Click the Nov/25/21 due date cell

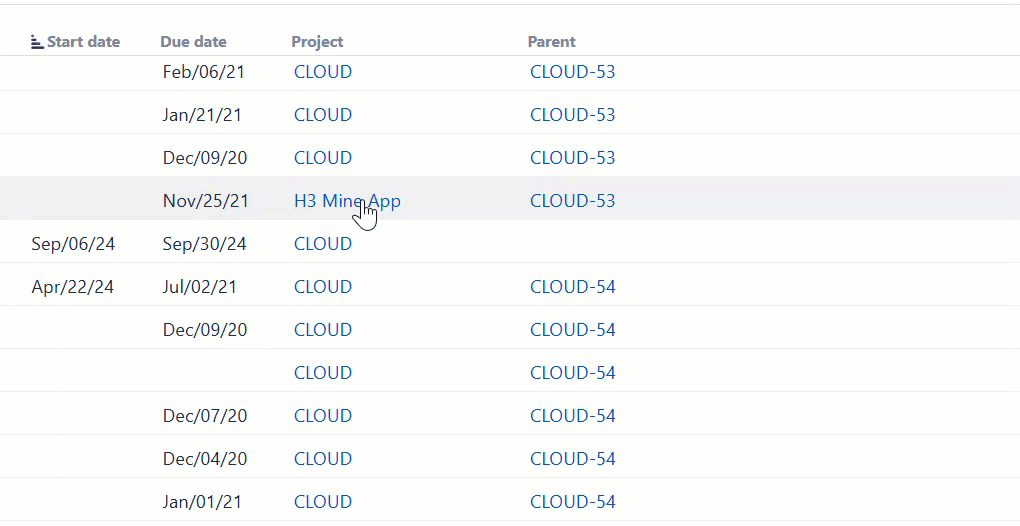click(206, 201)
